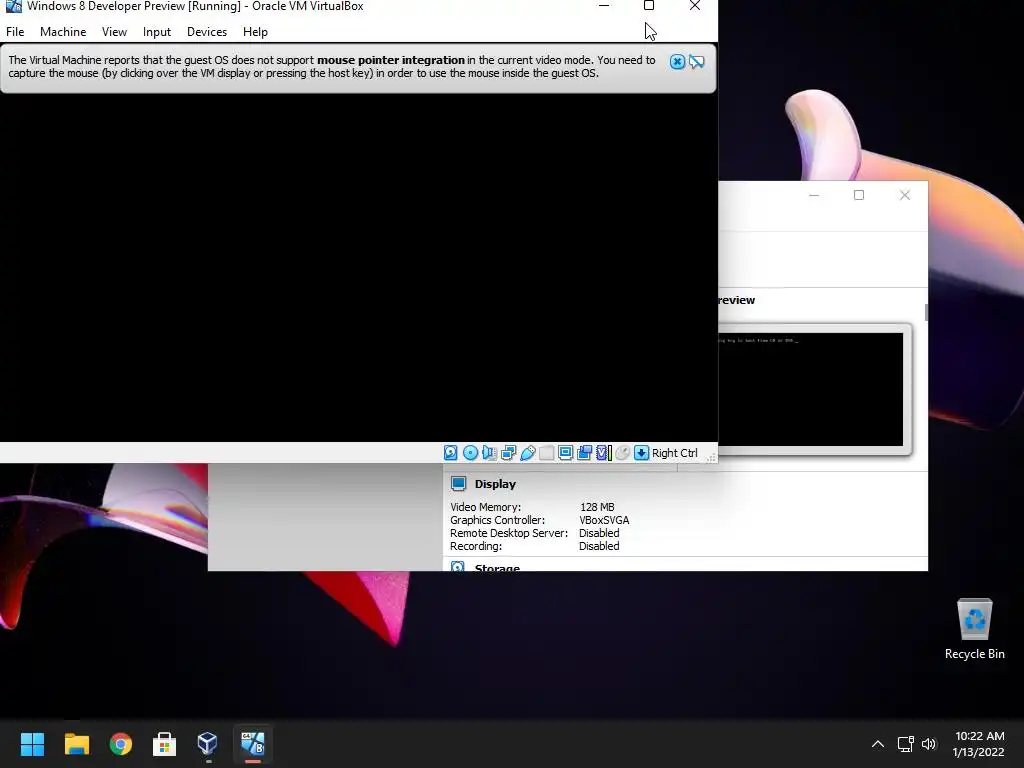This screenshot has height=768, width=1024.
Task: Click the Remote Desktop Server Disabled value
Action: [599, 533]
